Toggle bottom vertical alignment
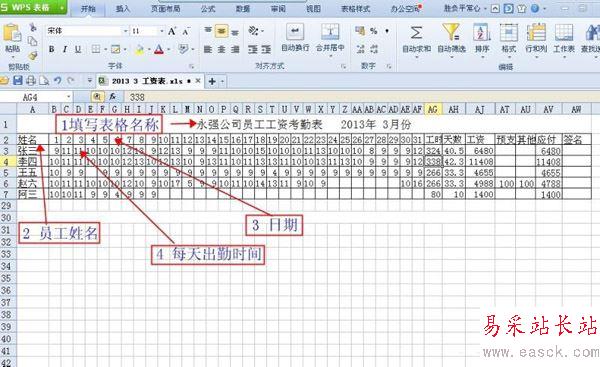600x367 pixels. [x=235, y=32]
